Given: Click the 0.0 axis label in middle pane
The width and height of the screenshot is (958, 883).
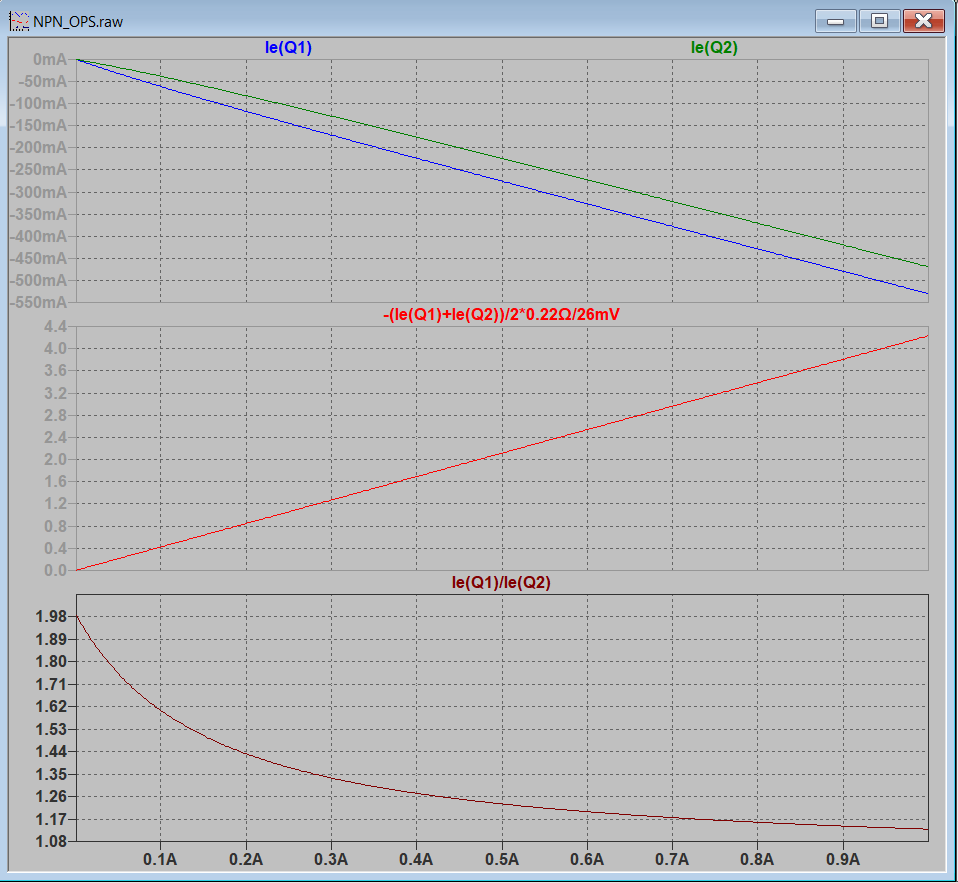Looking at the screenshot, I should 55,570.
